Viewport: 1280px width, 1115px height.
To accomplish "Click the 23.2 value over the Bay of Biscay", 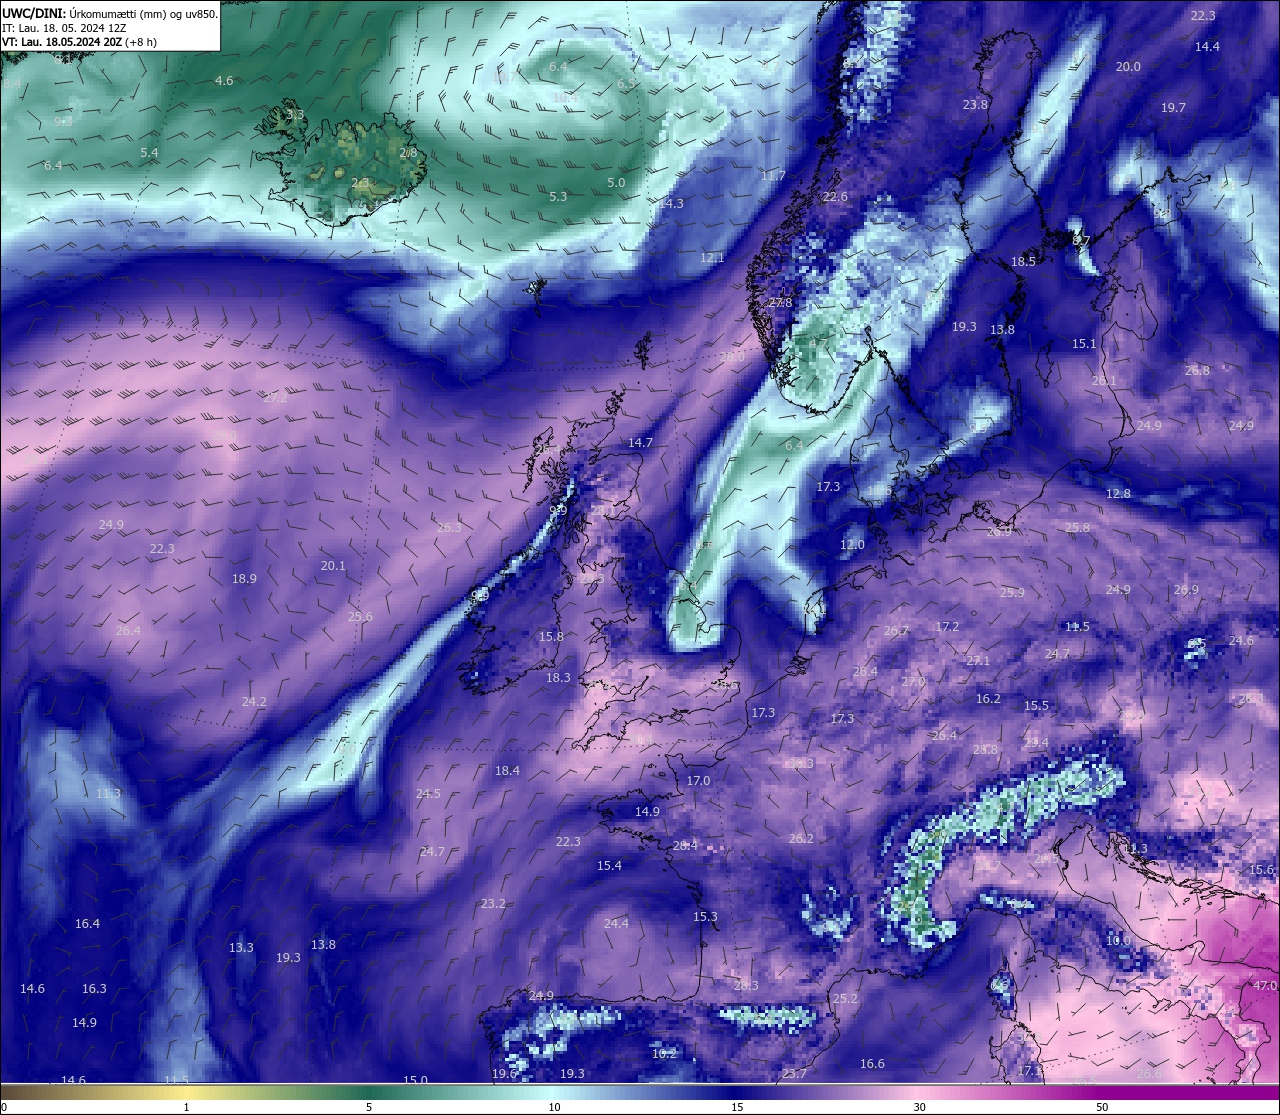I will pos(493,903).
